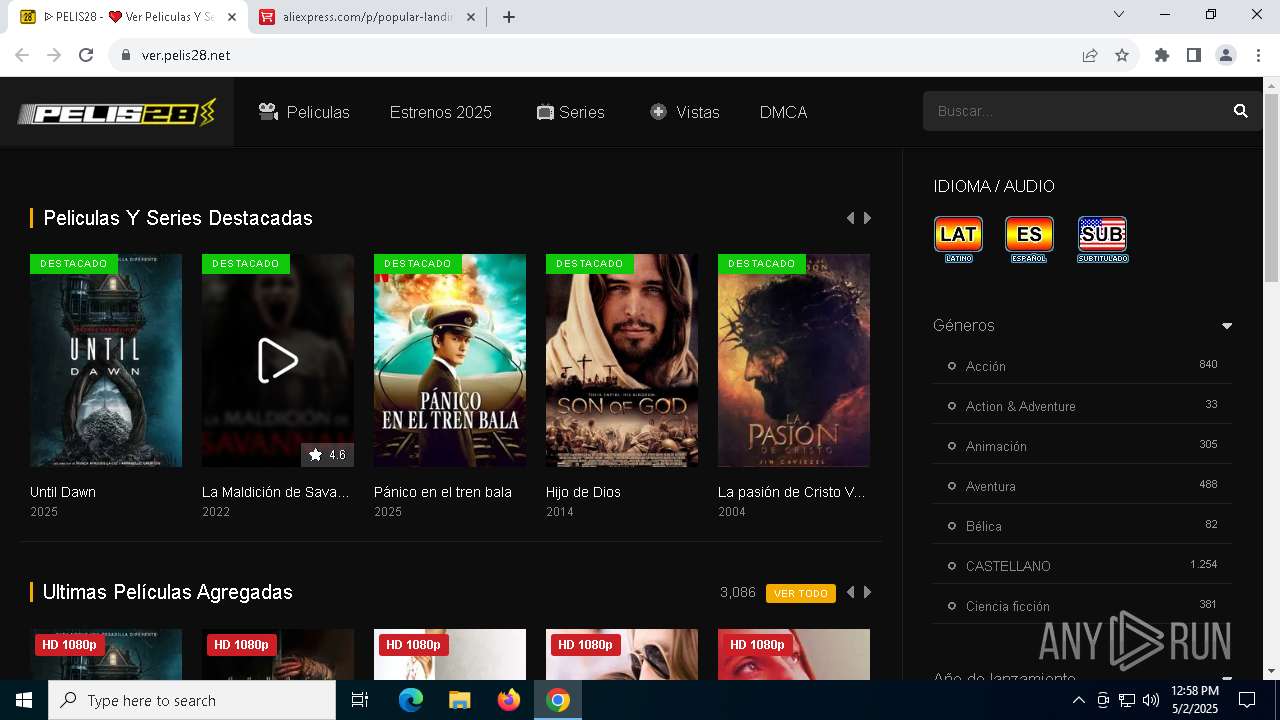Select ES Español audio icon

pos(1029,239)
